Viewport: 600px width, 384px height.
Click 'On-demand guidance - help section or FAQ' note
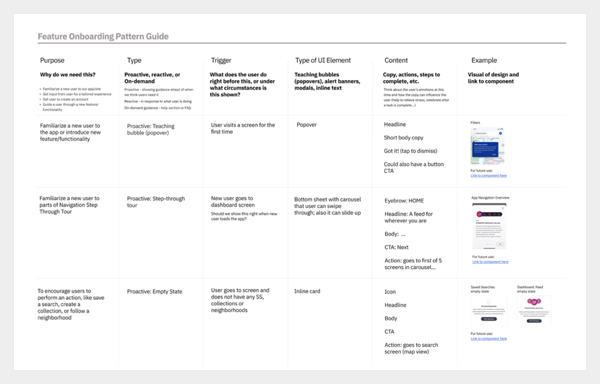pyautogui.click(x=157, y=108)
